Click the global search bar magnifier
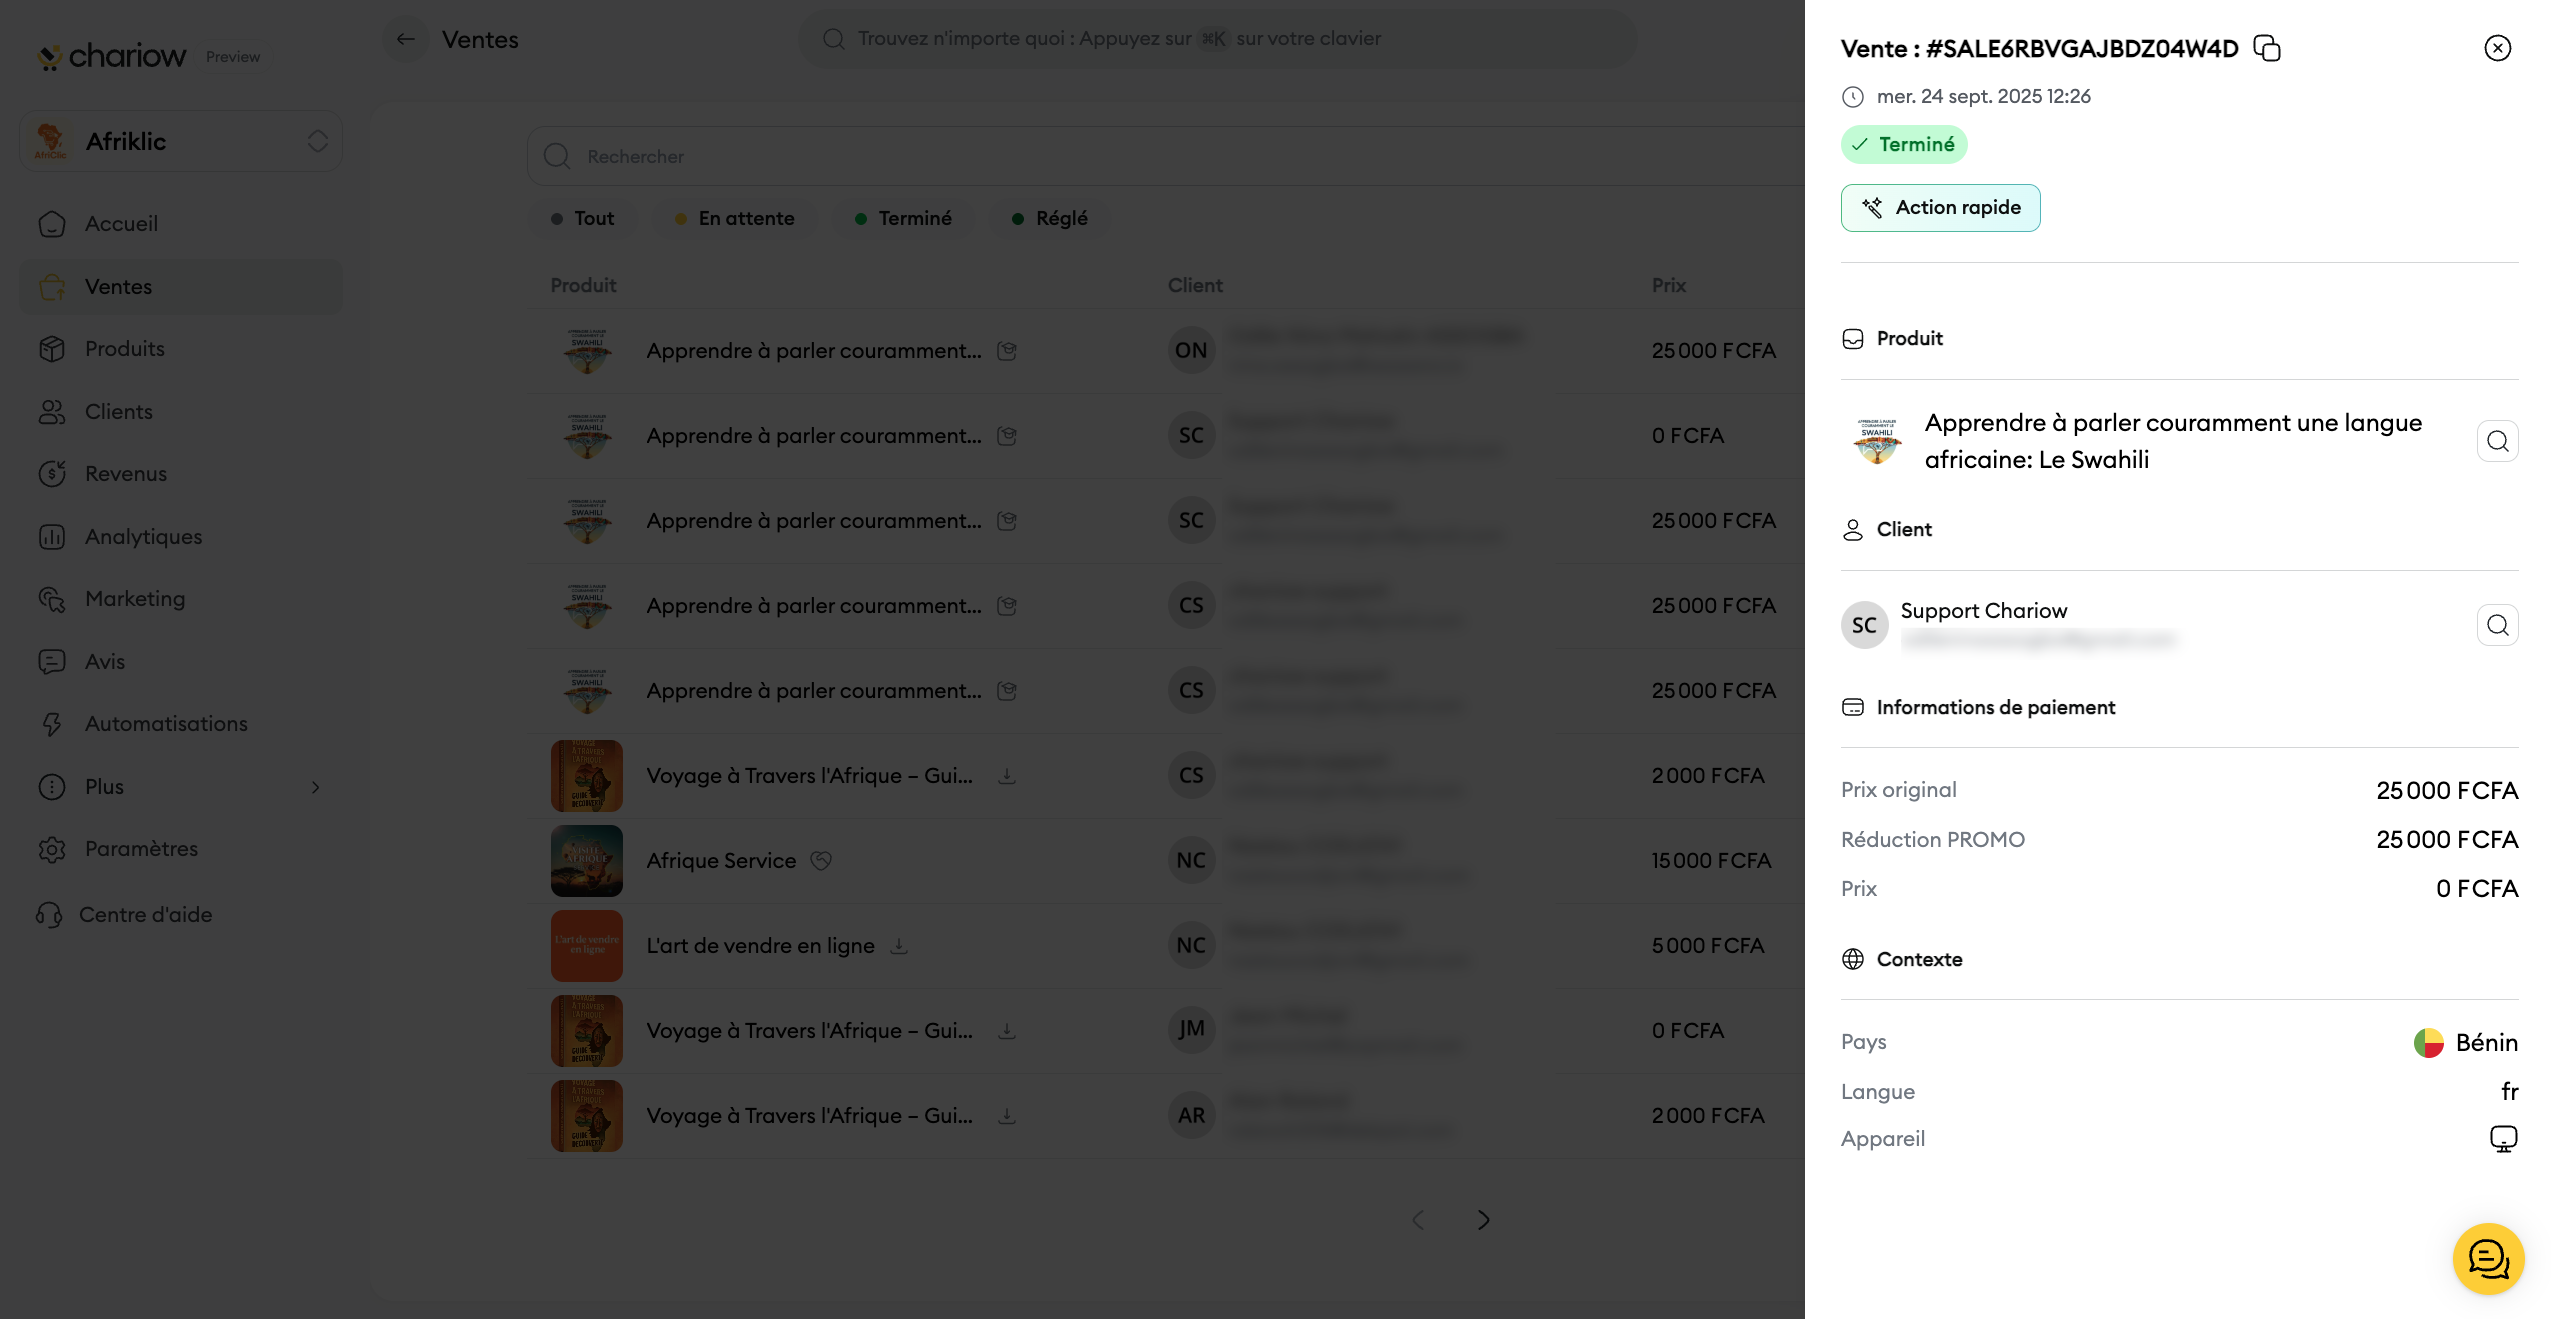2551x1319 pixels. (x=833, y=39)
